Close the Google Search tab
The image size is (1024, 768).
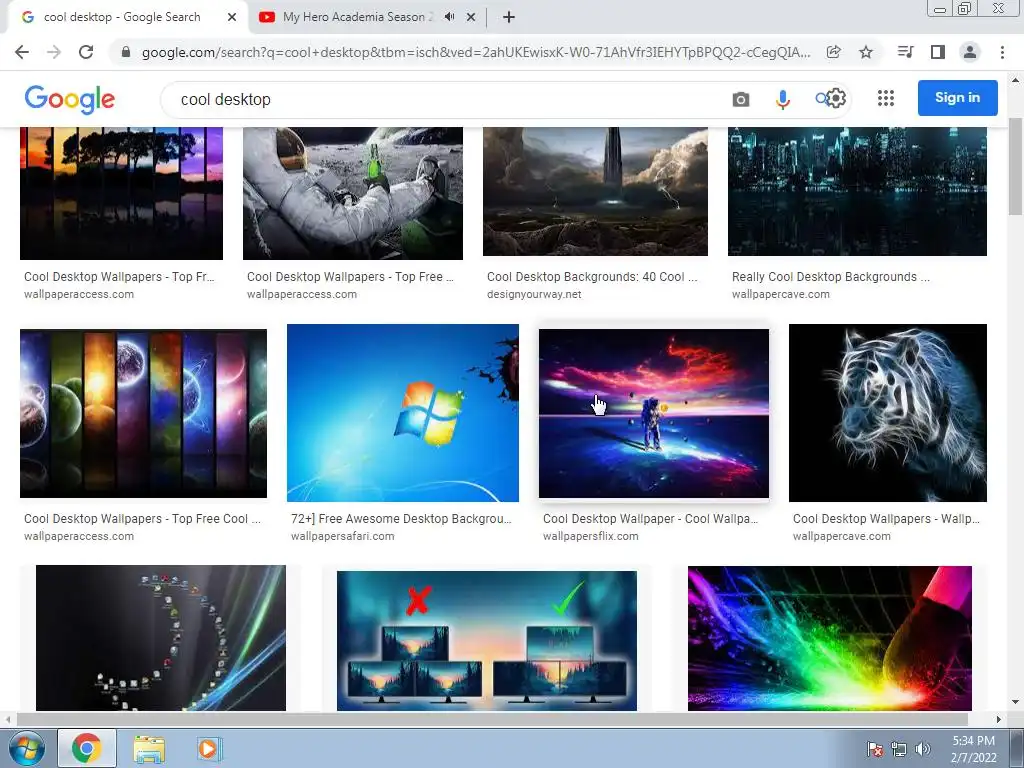tap(232, 17)
